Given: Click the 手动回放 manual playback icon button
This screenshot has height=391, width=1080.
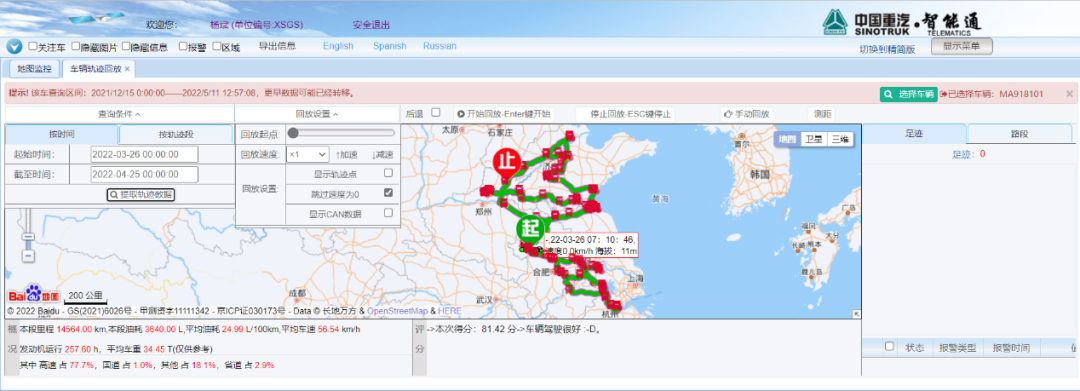Looking at the screenshot, I should point(747,114).
